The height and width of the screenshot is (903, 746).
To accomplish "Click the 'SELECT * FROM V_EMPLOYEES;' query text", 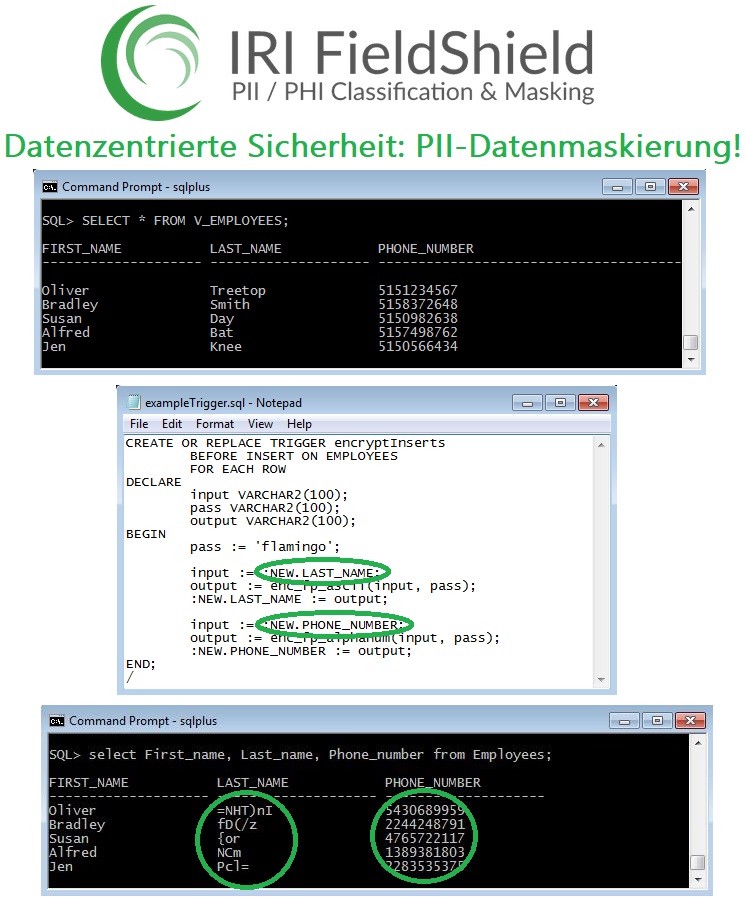I will [x=184, y=221].
